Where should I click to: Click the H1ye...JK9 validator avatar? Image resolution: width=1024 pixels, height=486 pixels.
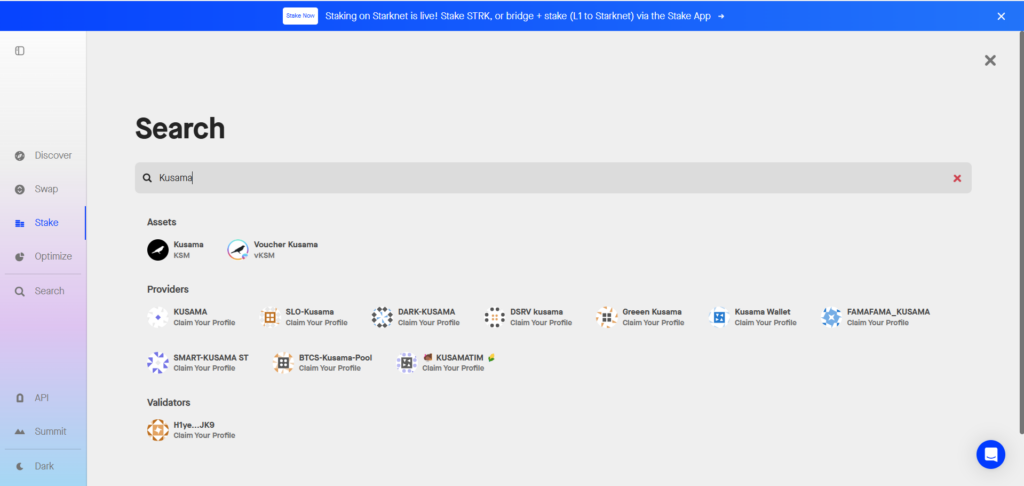[x=157, y=430]
